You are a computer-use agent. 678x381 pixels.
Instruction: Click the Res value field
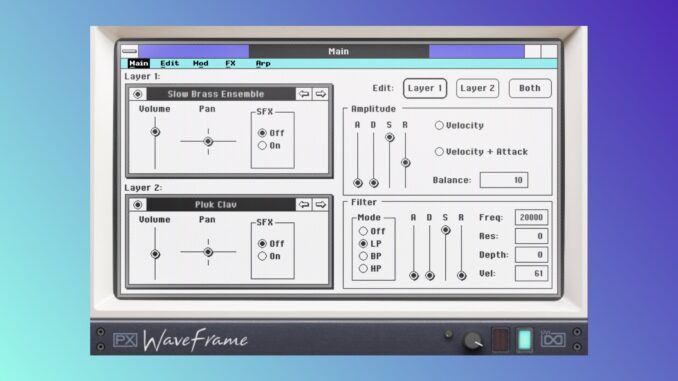tap(531, 236)
